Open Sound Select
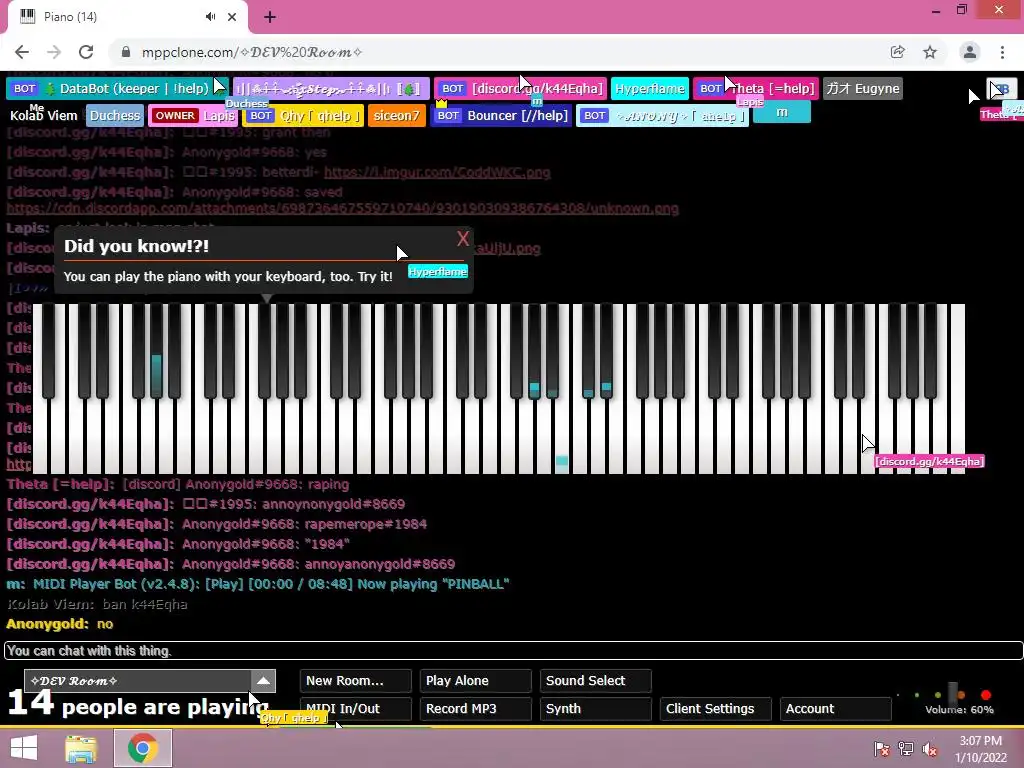 click(x=596, y=680)
